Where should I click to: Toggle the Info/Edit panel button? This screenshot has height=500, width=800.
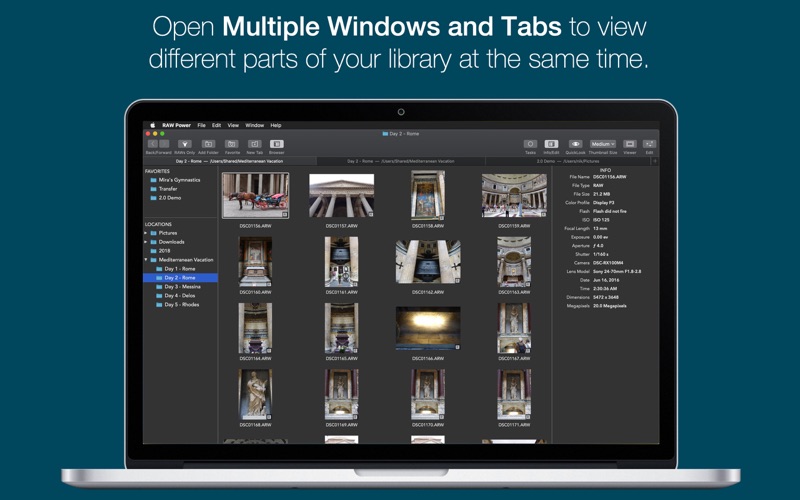(x=551, y=144)
